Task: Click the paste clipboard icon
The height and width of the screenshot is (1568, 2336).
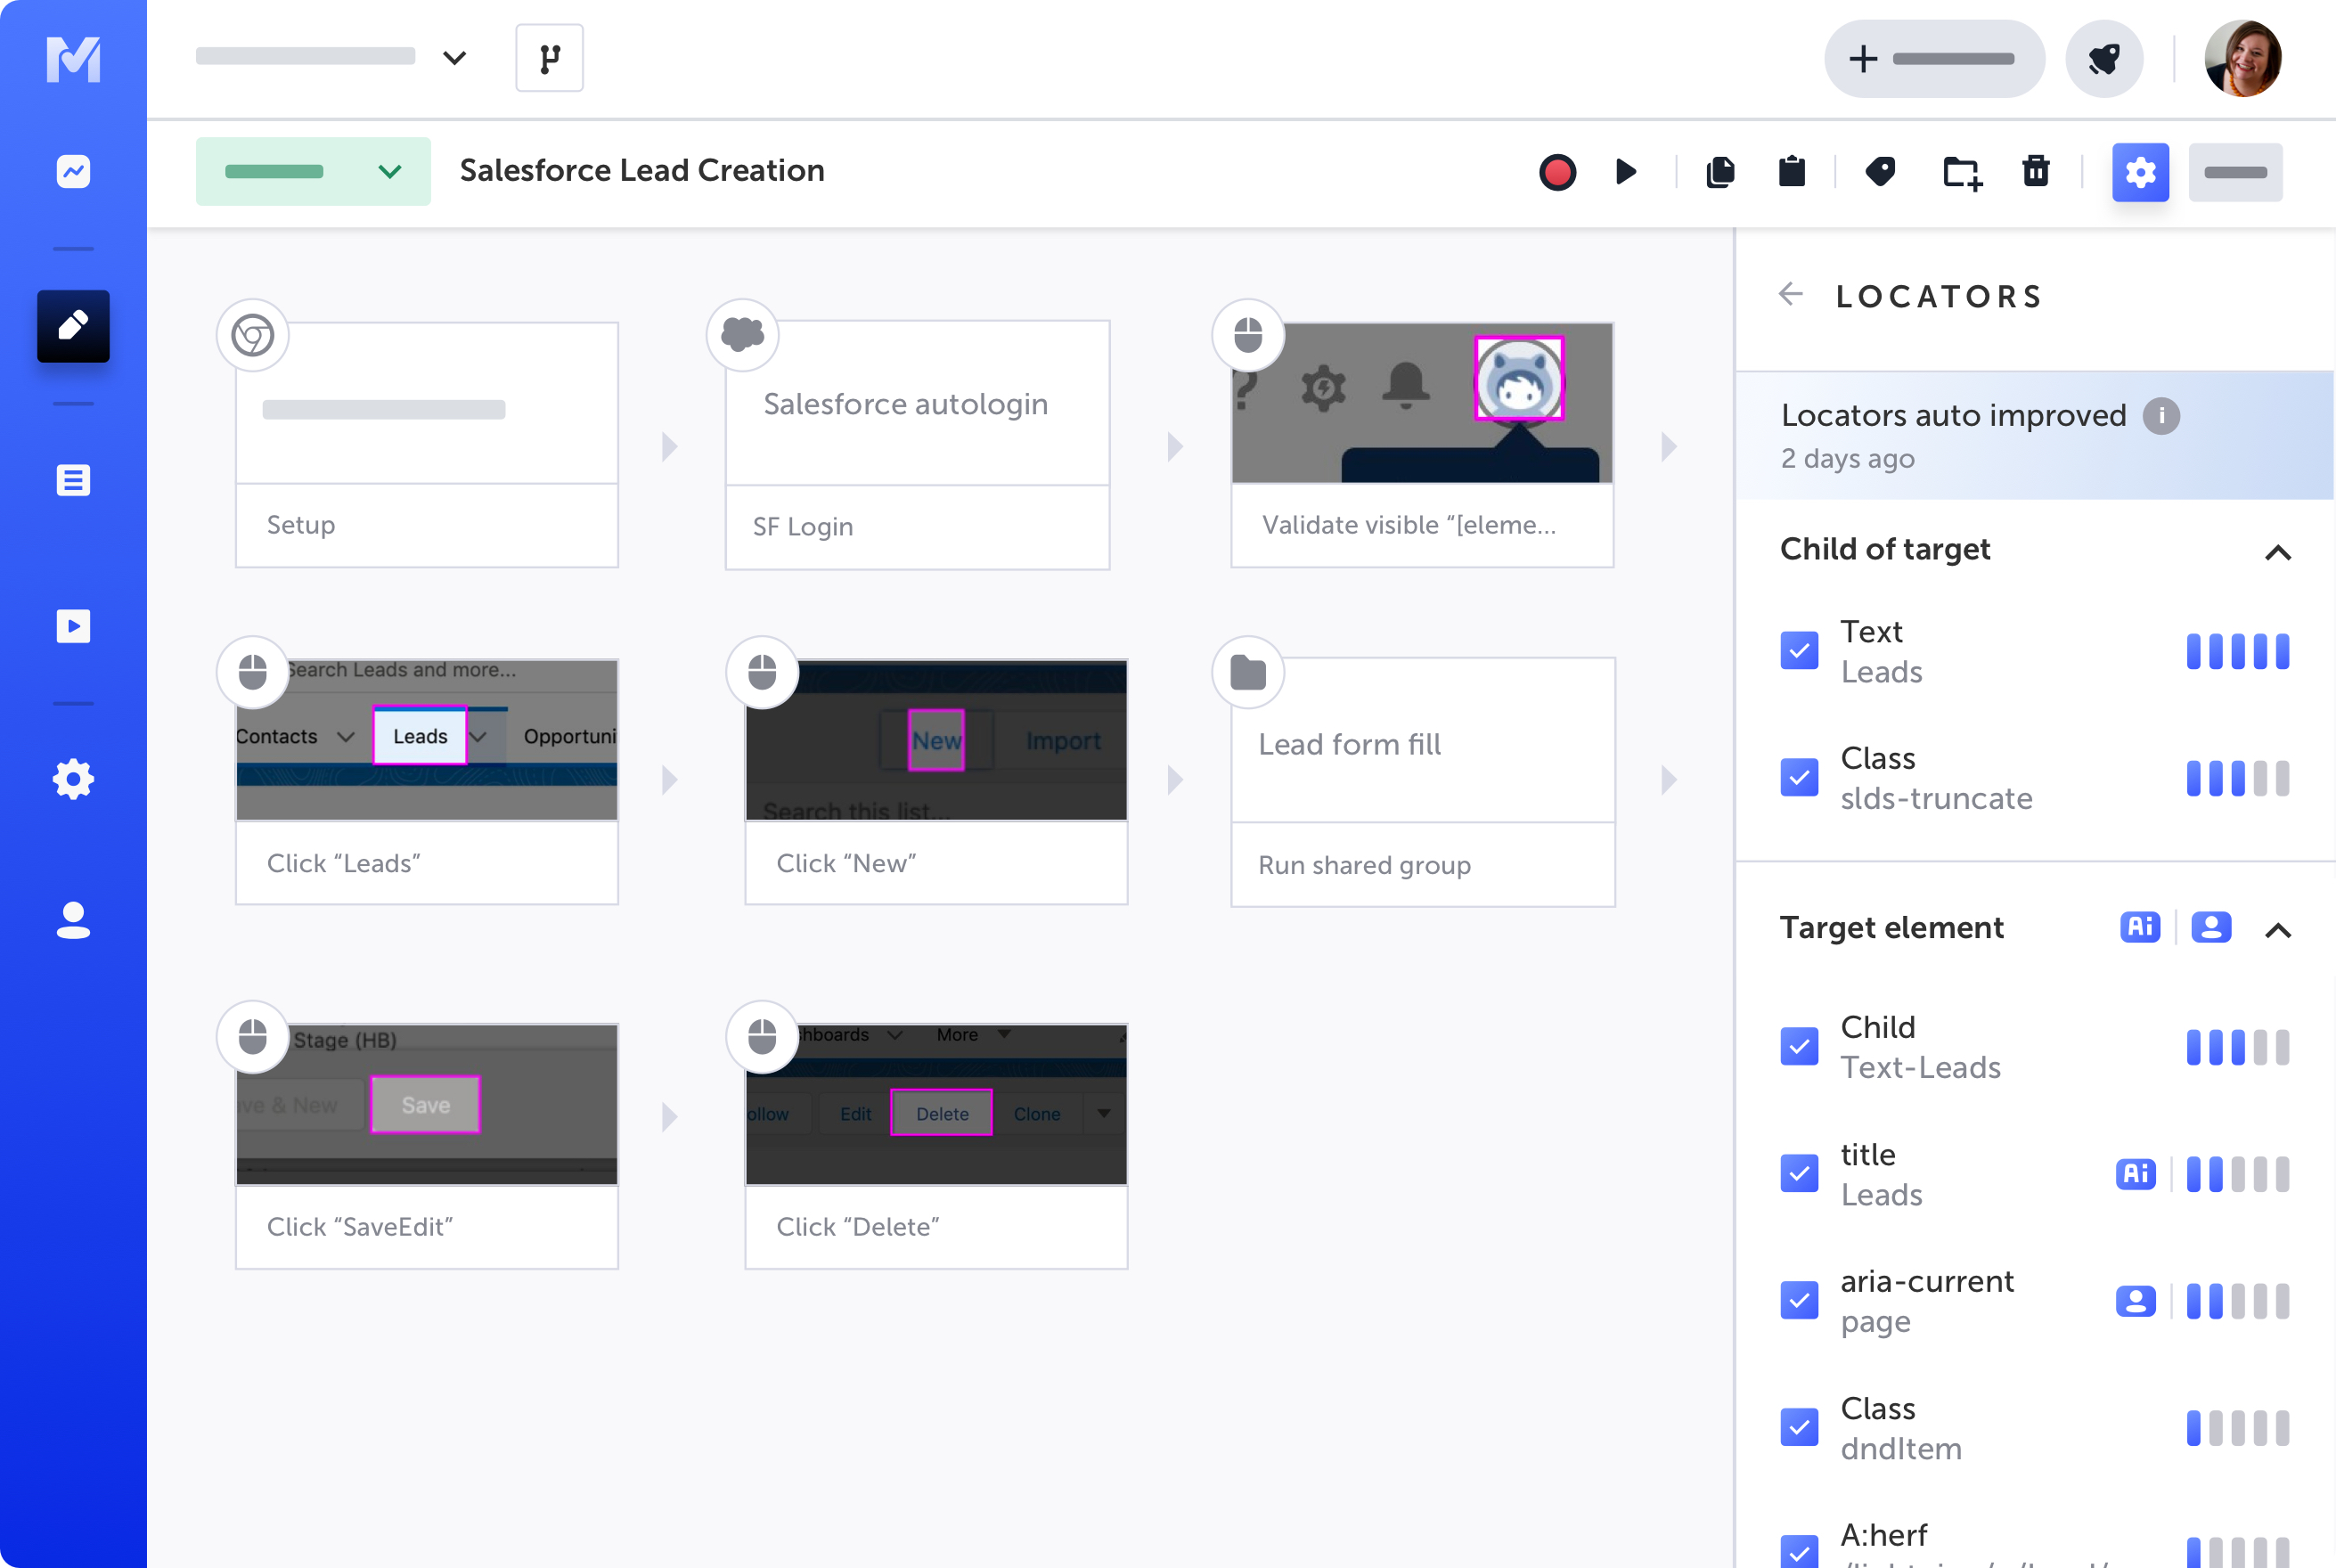Action: pyautogui.click(x=1792, y=172)
